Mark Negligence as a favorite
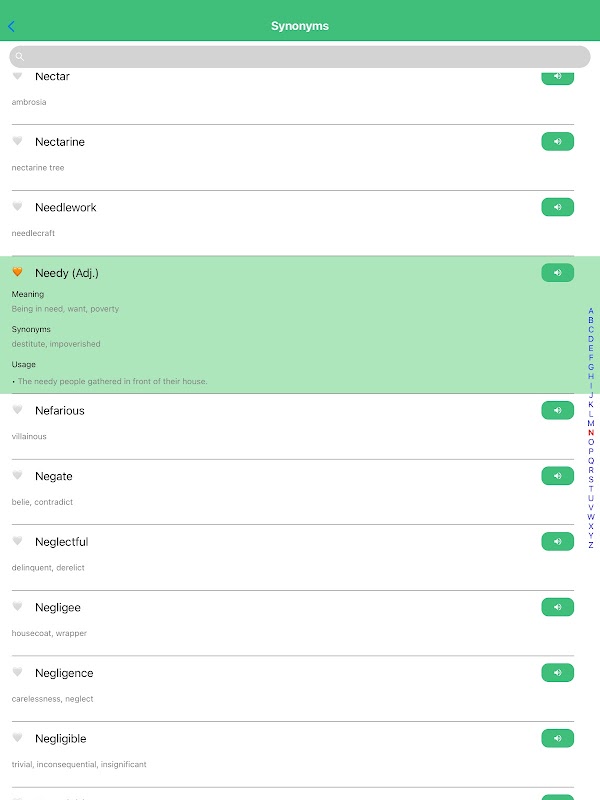 [17, 672]
